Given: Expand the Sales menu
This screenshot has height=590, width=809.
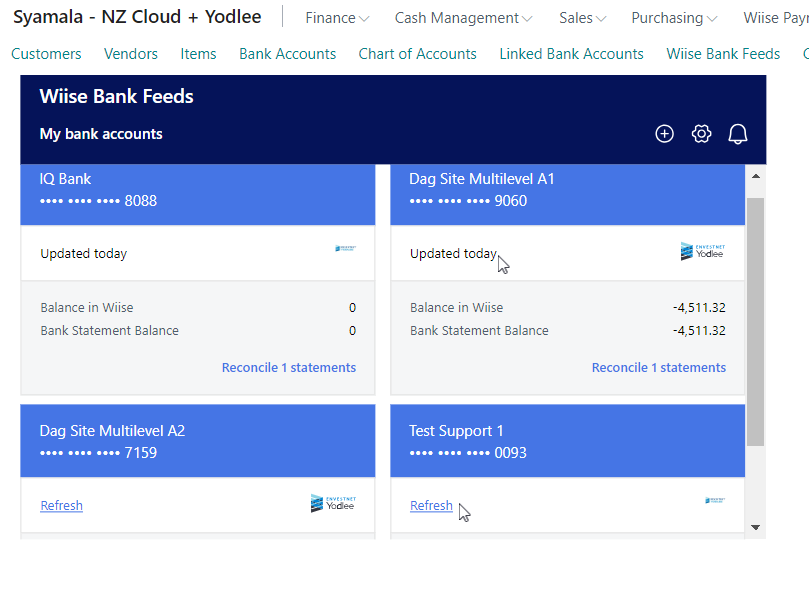Looking at the screenshot, I should coord(583,18).
